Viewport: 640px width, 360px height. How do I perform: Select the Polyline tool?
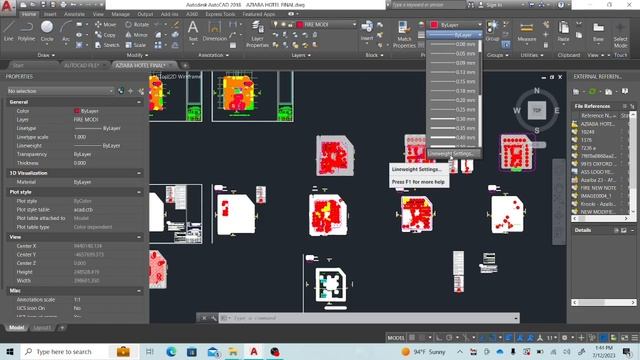click(x=26, y=31)
